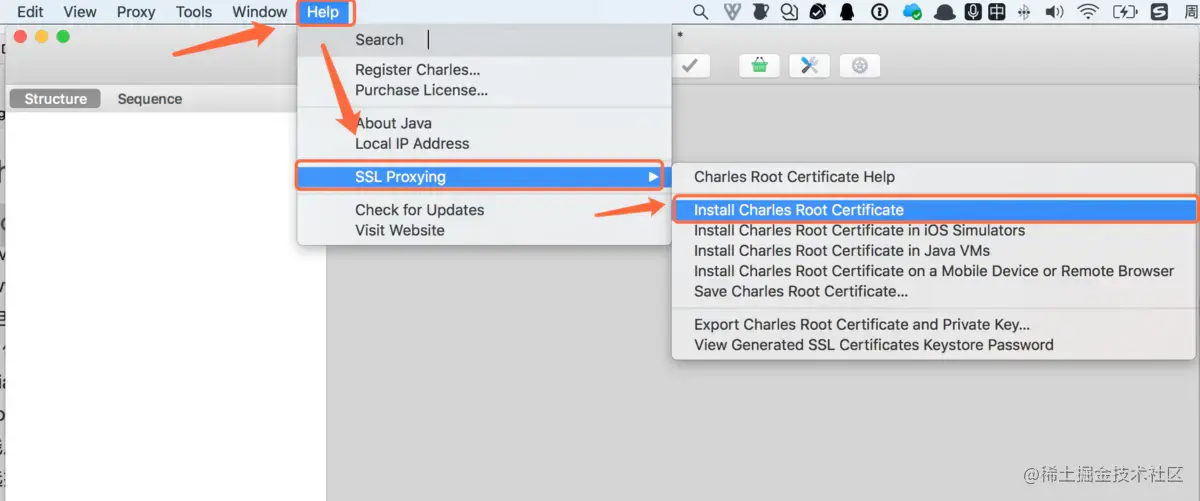Open the Window menu

(260, 12)
